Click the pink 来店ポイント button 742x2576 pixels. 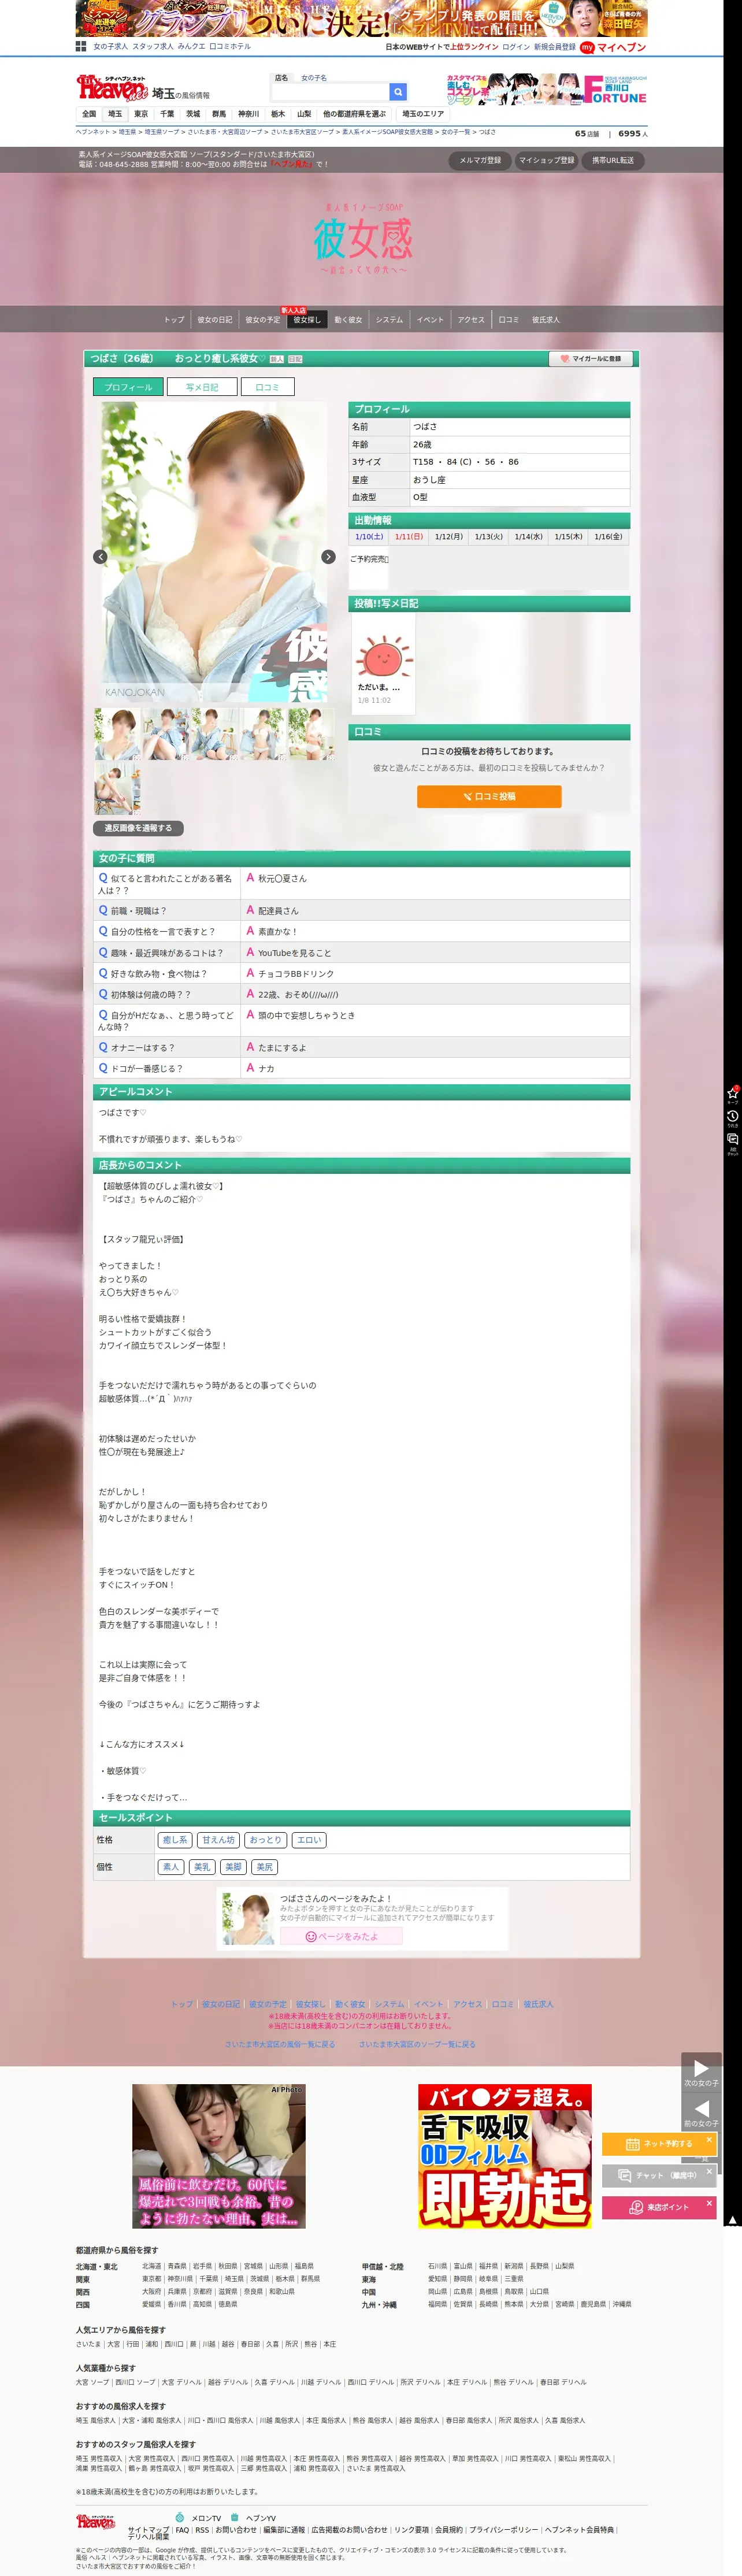coord(659,2207)
